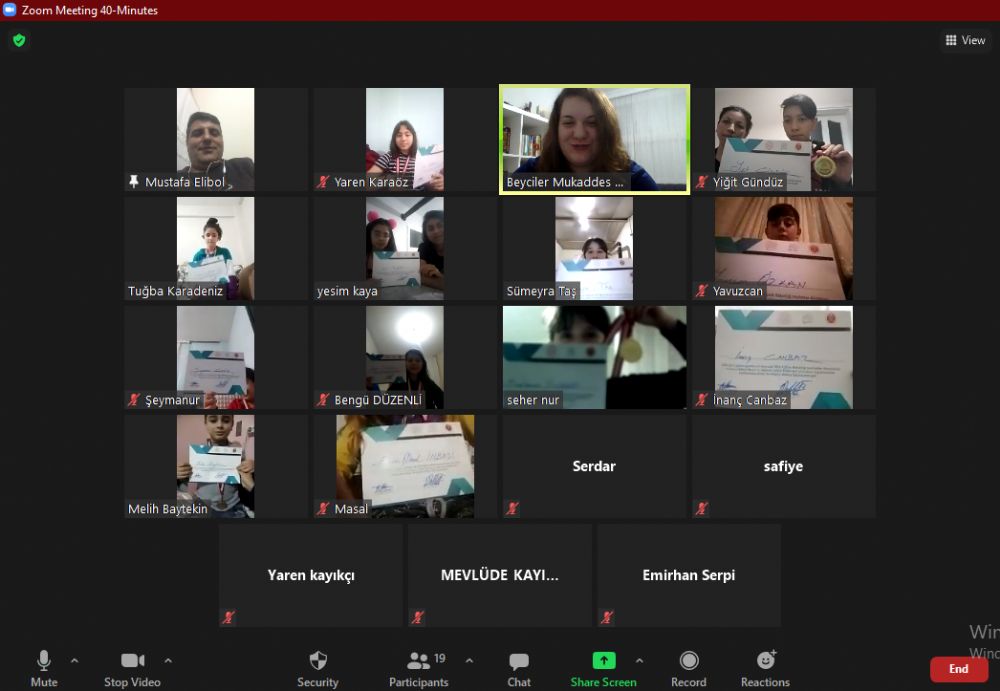Select Sümeyra Taş's video tile
This screenshot has width=1000, height=691.
click(x=594, y=248)
